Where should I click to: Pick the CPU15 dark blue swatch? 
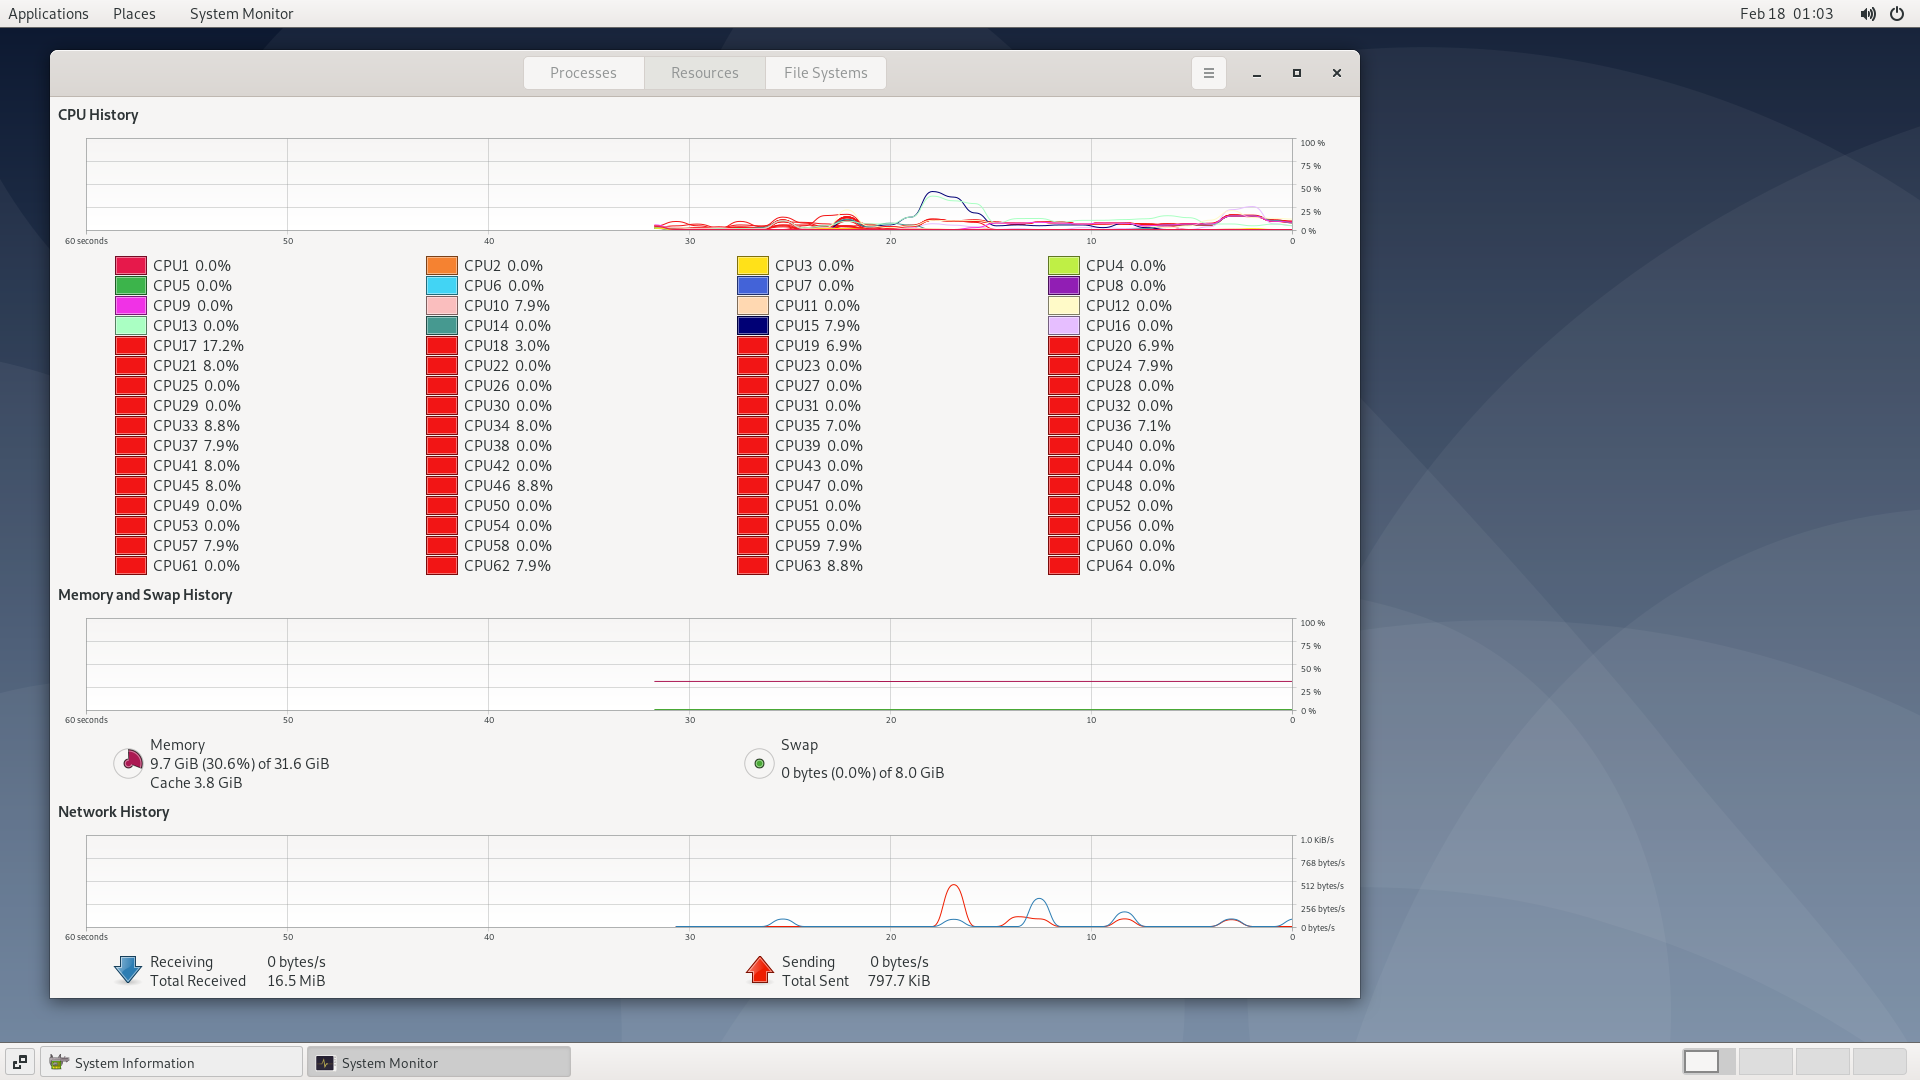pyautogui.click(x=753, y=326)
